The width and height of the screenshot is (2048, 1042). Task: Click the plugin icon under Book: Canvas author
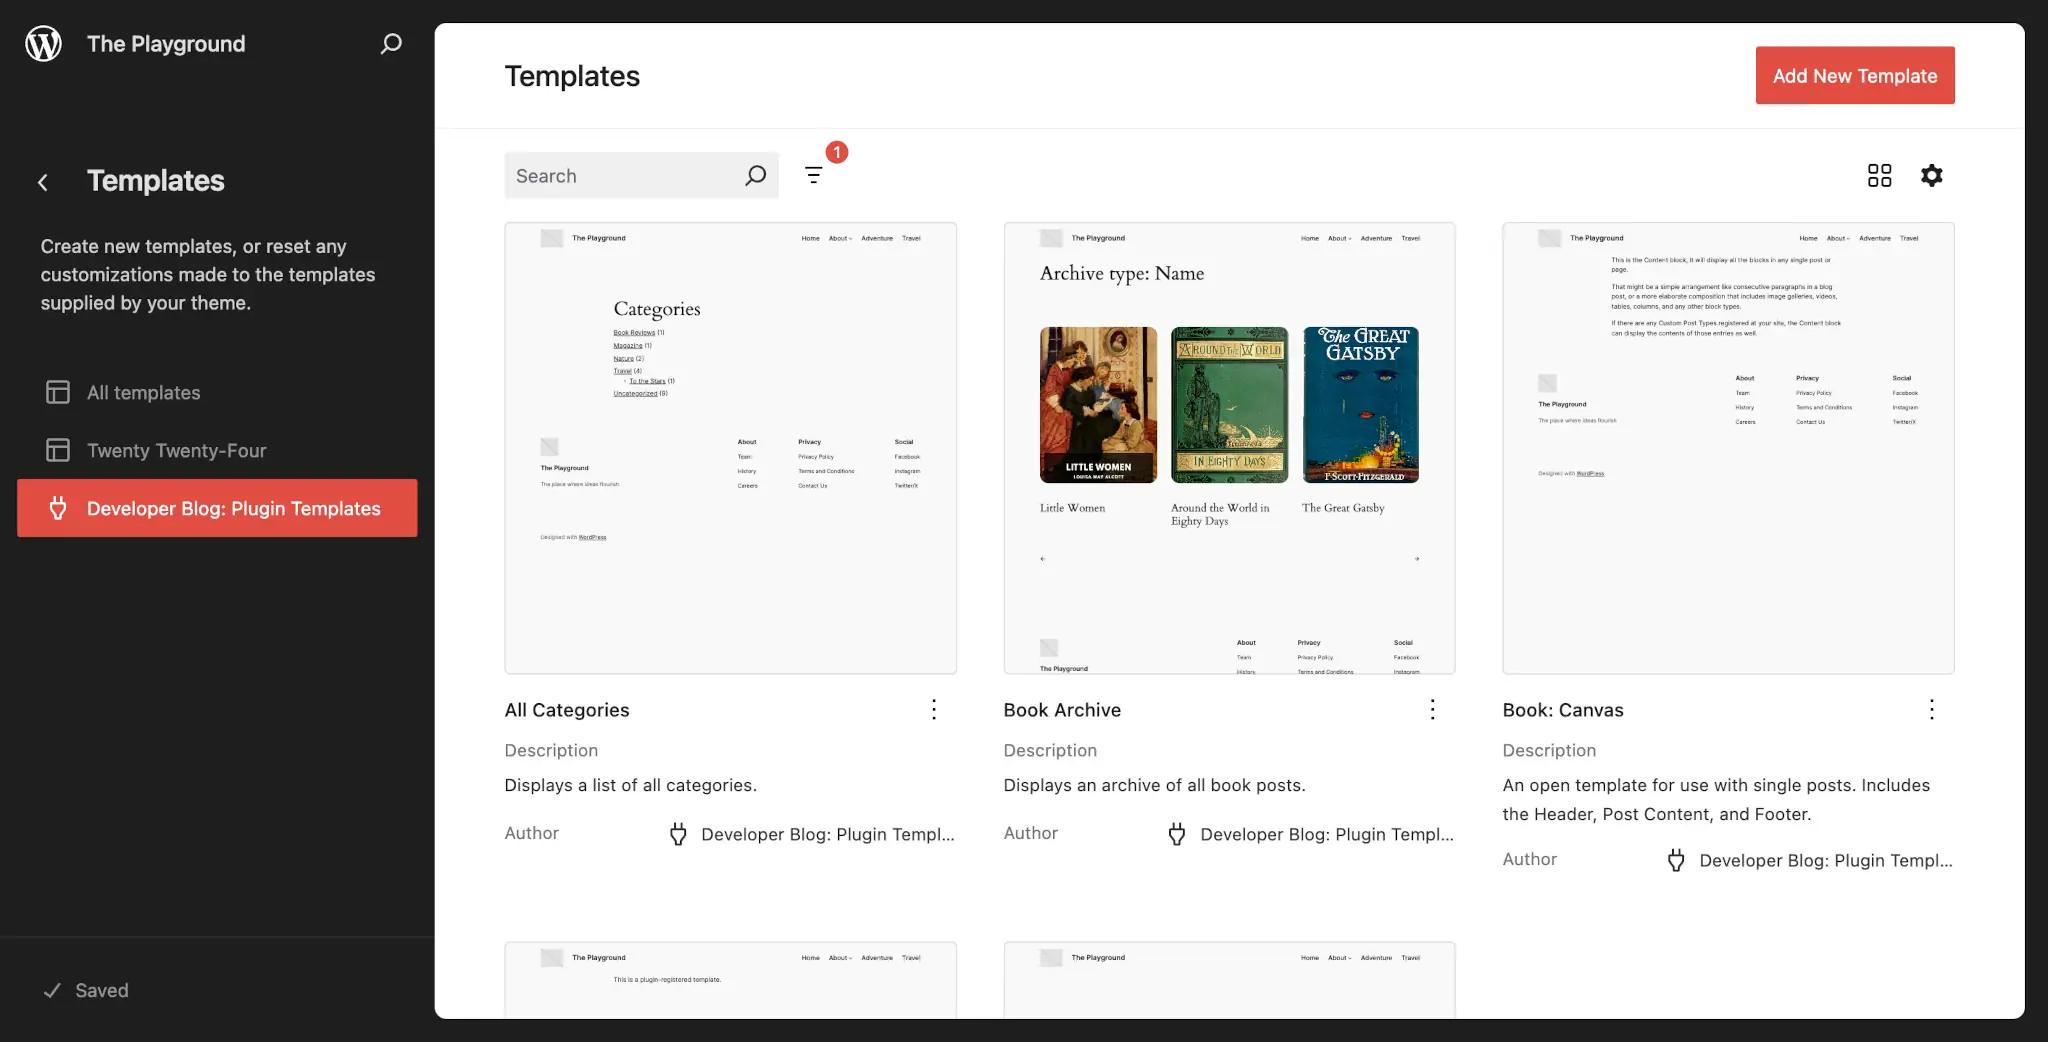click(1676, 860)
